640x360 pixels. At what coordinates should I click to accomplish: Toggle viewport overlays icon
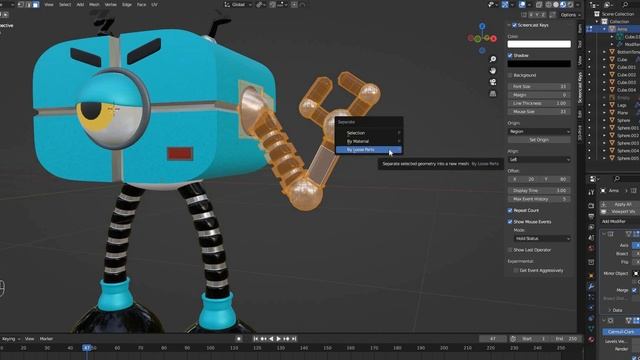[522, 4]
